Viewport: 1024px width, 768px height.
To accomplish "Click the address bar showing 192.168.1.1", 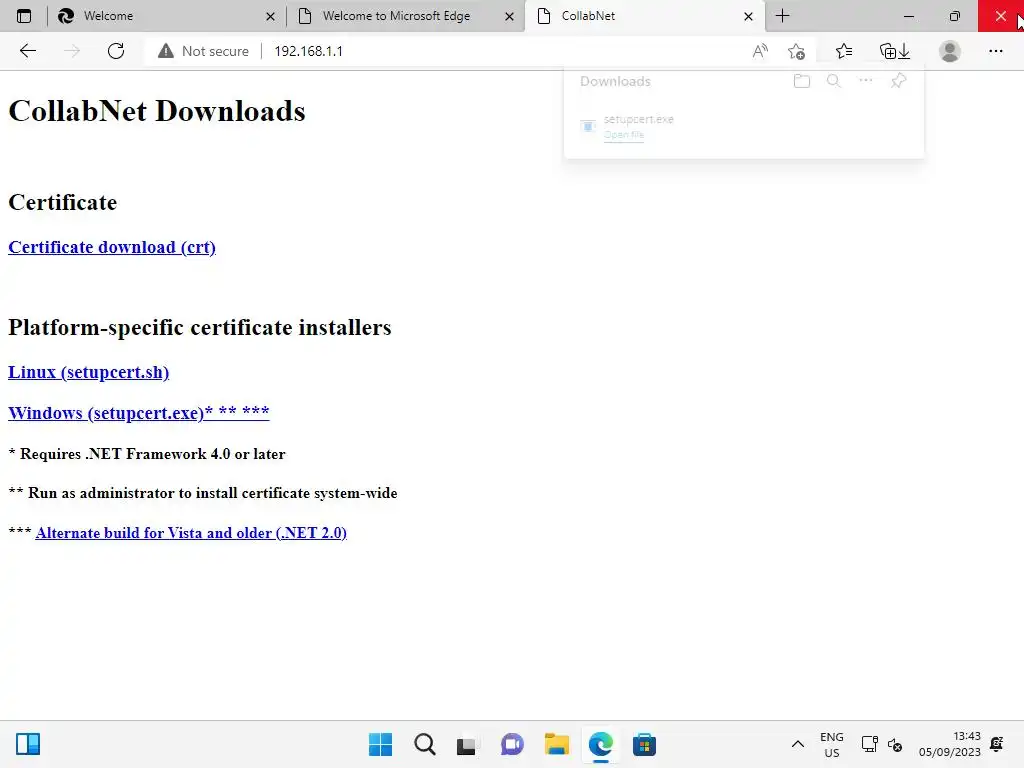I will tap(308, 51).
